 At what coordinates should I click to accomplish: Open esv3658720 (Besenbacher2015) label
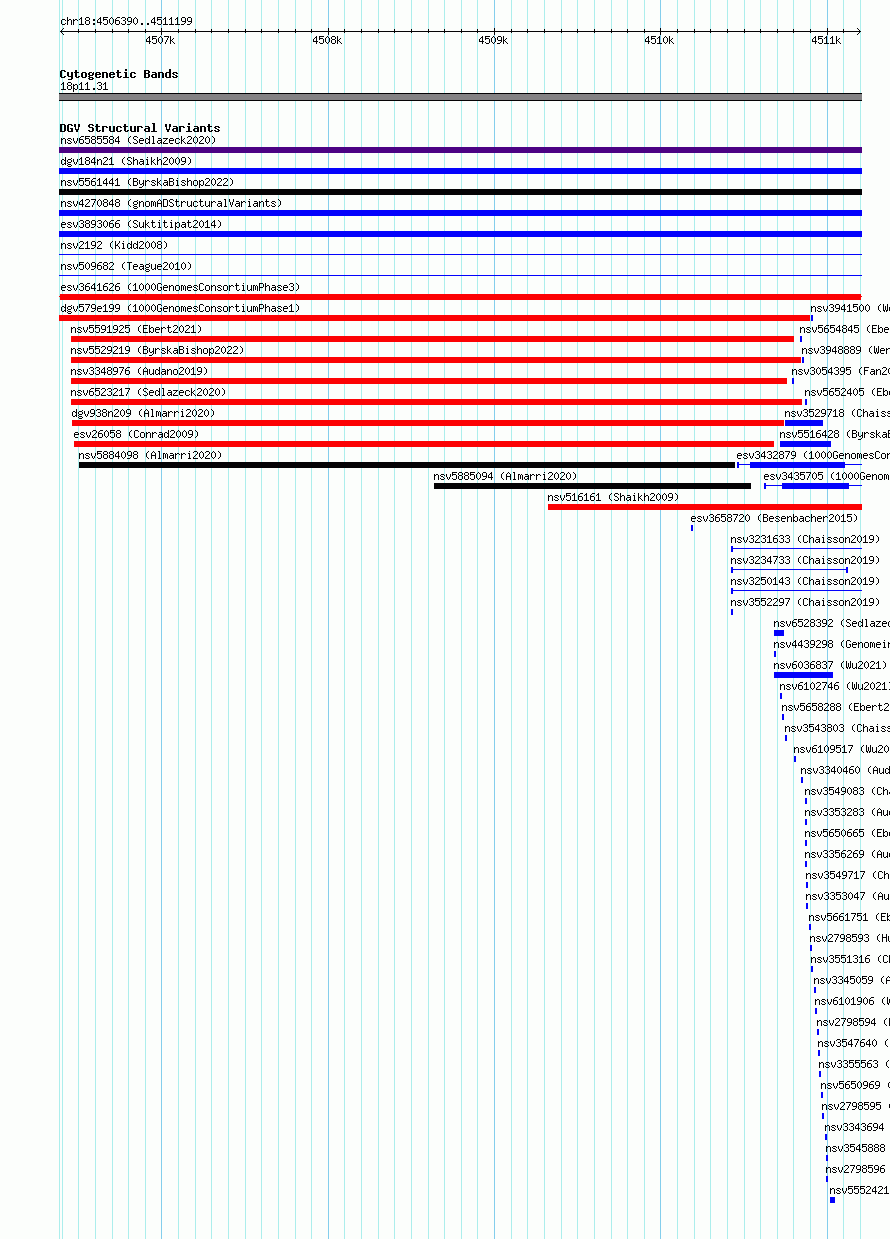pos(774,518)
